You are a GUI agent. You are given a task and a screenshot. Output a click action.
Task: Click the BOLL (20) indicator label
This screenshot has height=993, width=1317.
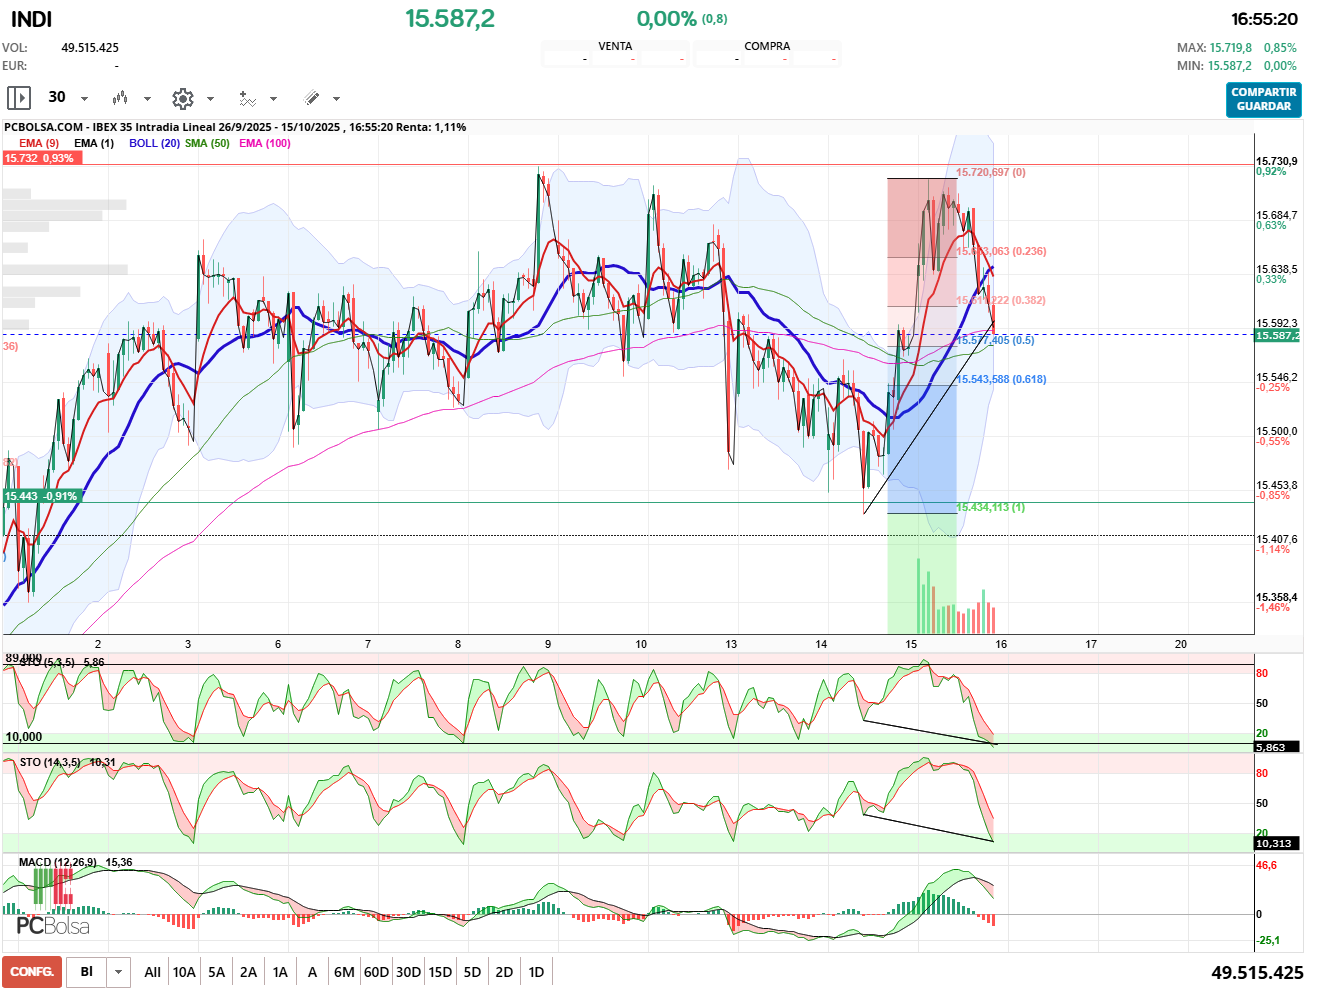tap(154, 143)
